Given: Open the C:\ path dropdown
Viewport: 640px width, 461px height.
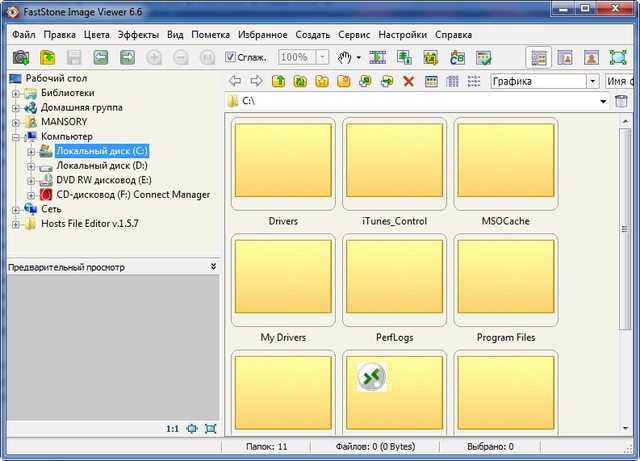Looking at the screenshot, I should 604,101.
